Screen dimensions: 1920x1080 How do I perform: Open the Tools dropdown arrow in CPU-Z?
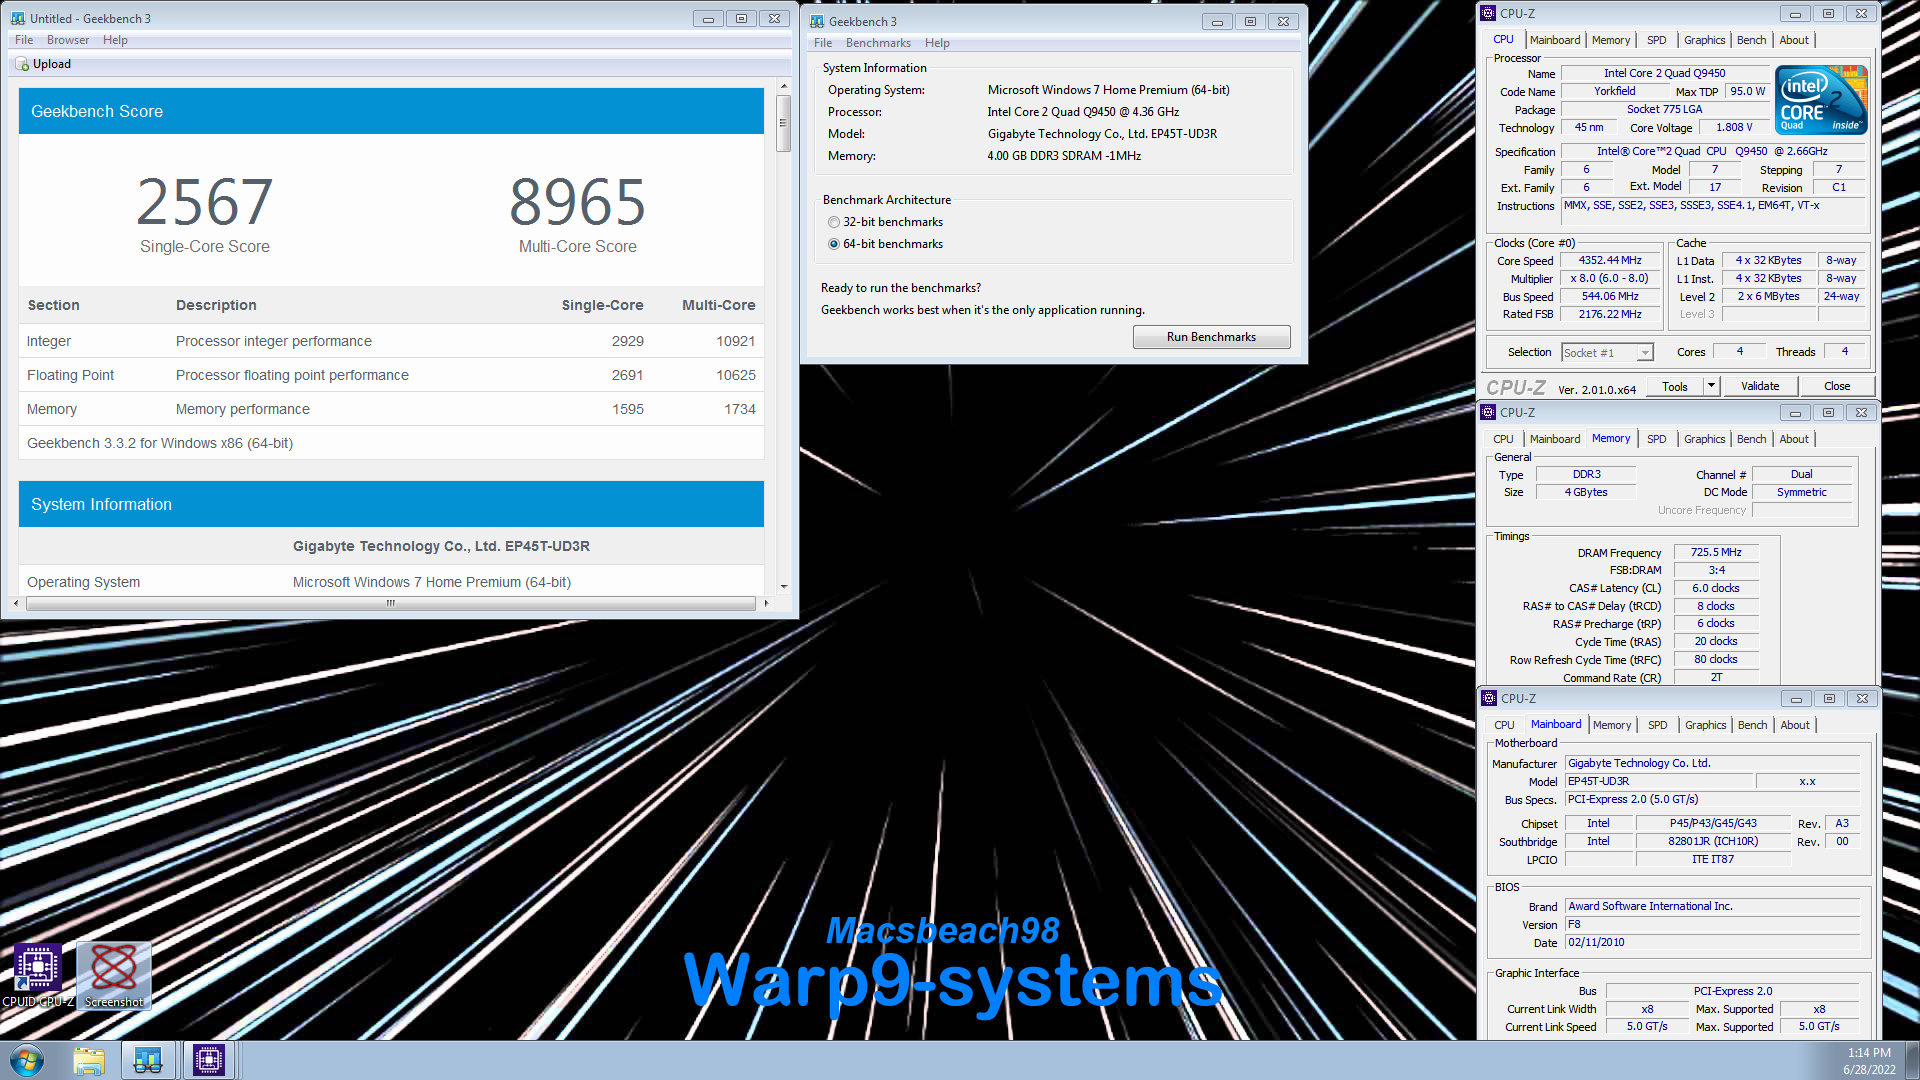[1711, 386]
